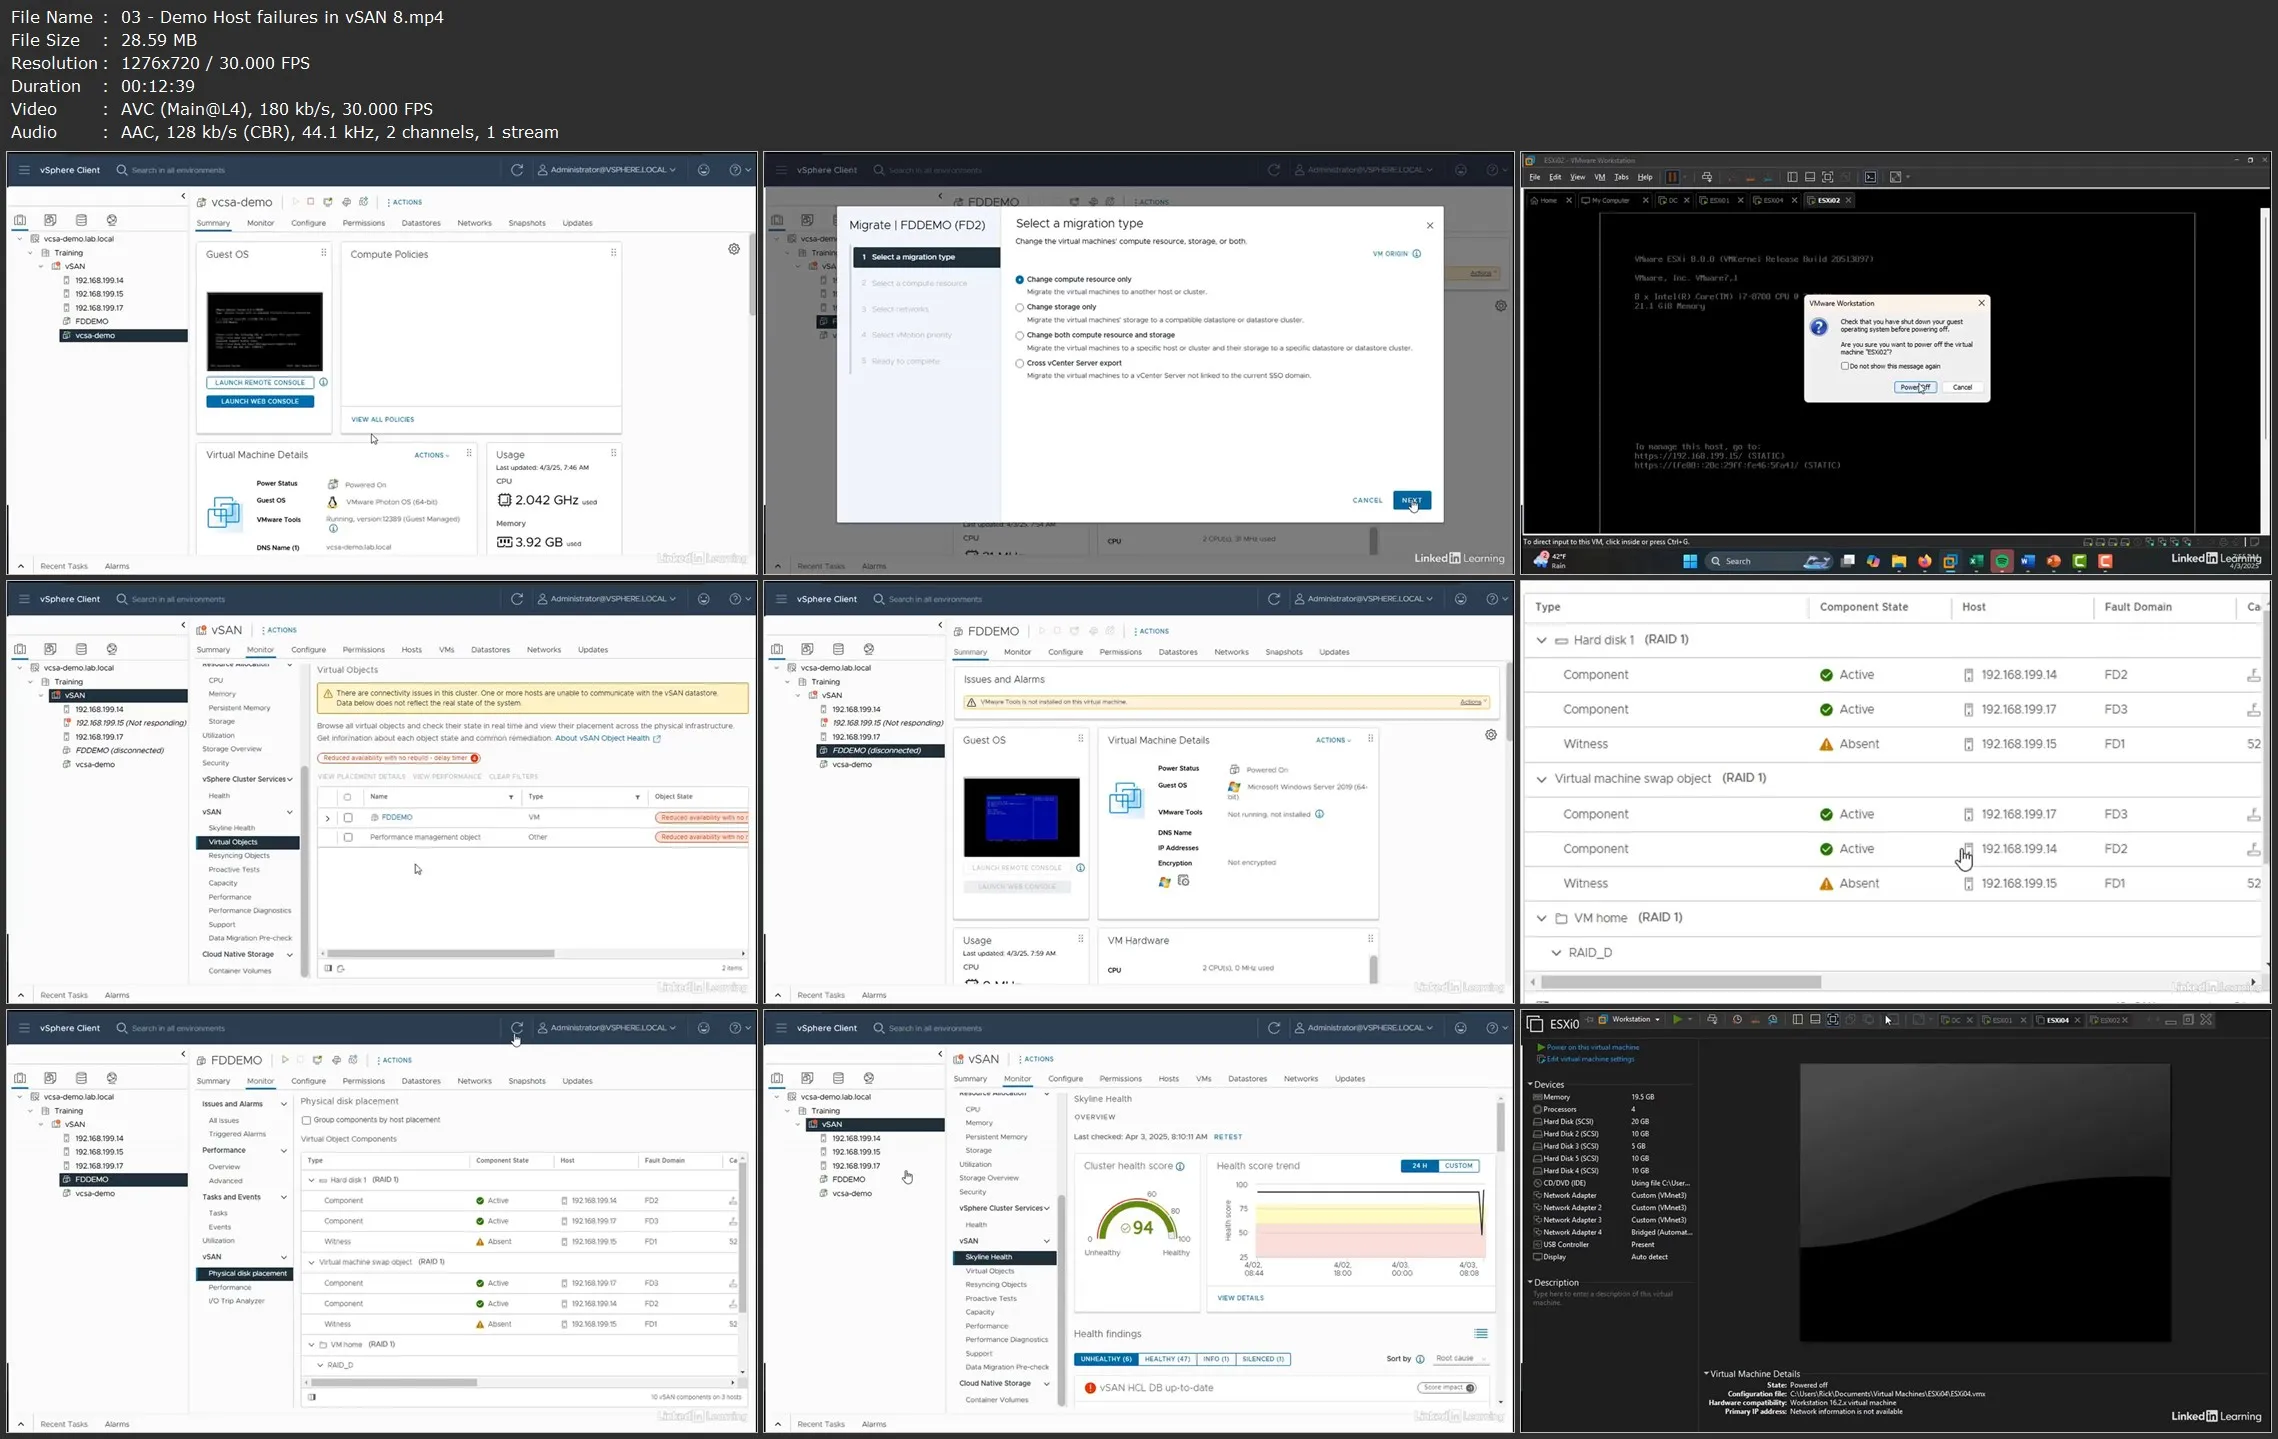
Task: Enable Group components by host placement checkbox
Action: (306, 1120)
